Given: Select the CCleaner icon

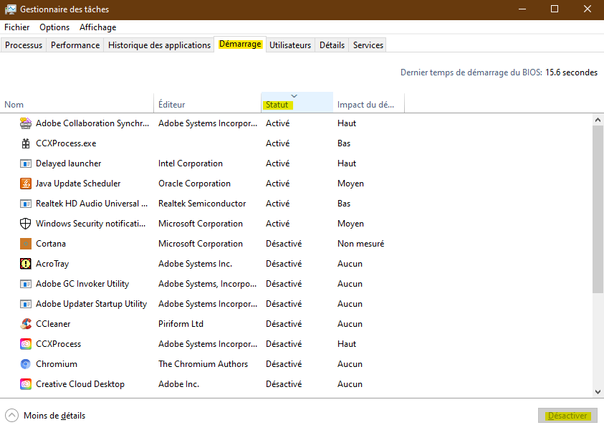Looking at the screenshot, I should (x=26, y=324).
